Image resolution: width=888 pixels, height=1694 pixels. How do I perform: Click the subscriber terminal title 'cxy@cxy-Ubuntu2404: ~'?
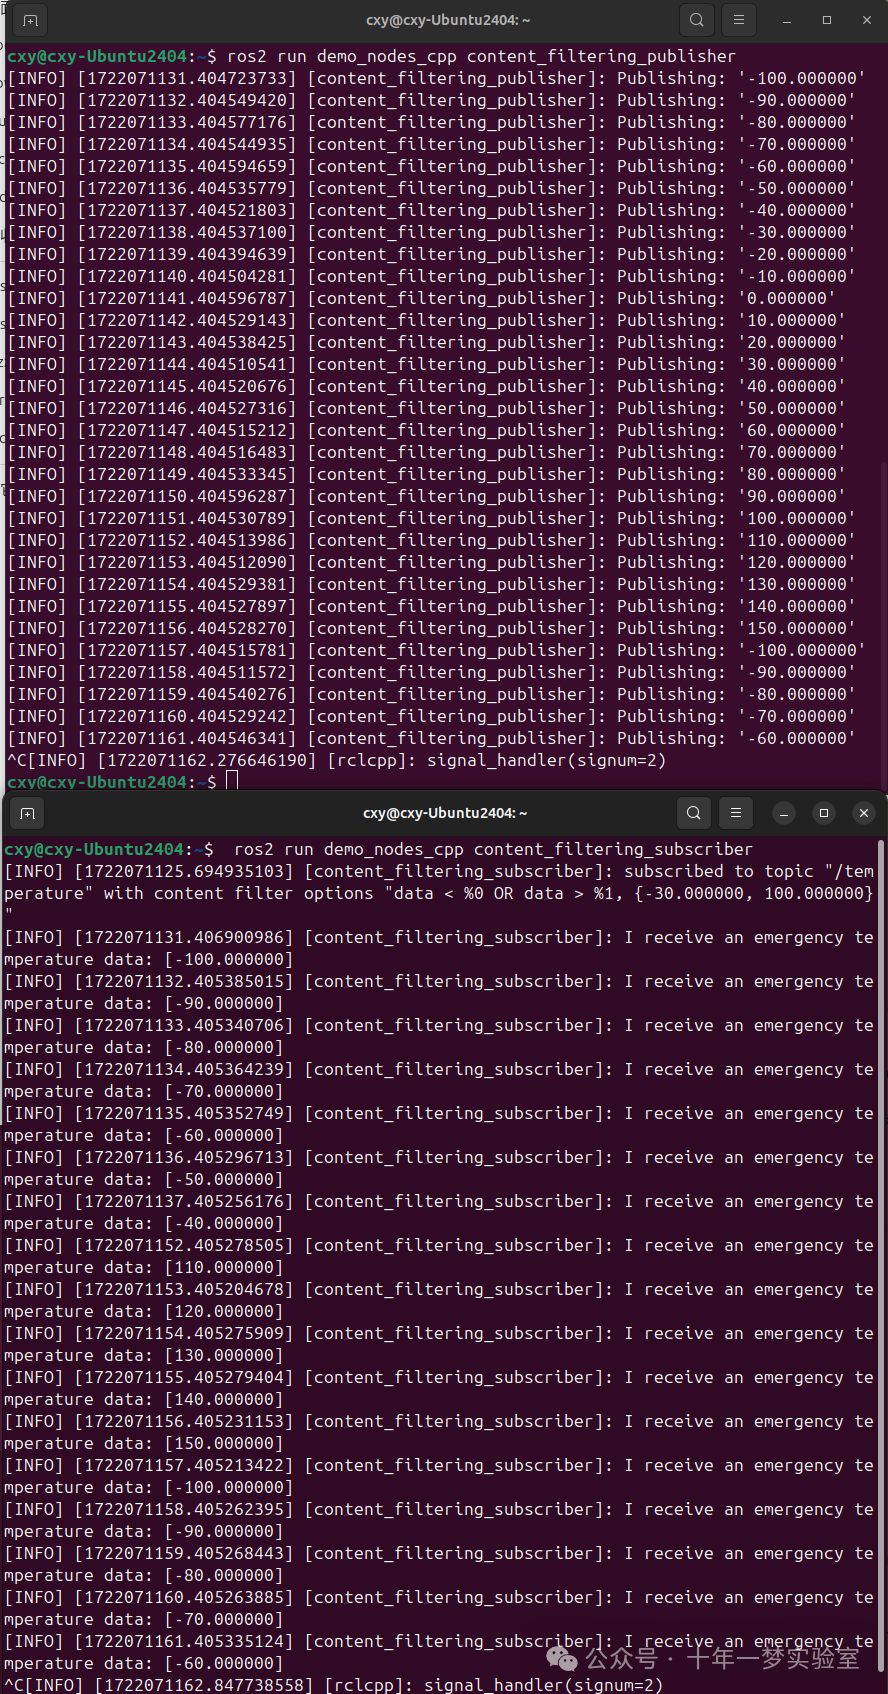[x=445, y=813]
